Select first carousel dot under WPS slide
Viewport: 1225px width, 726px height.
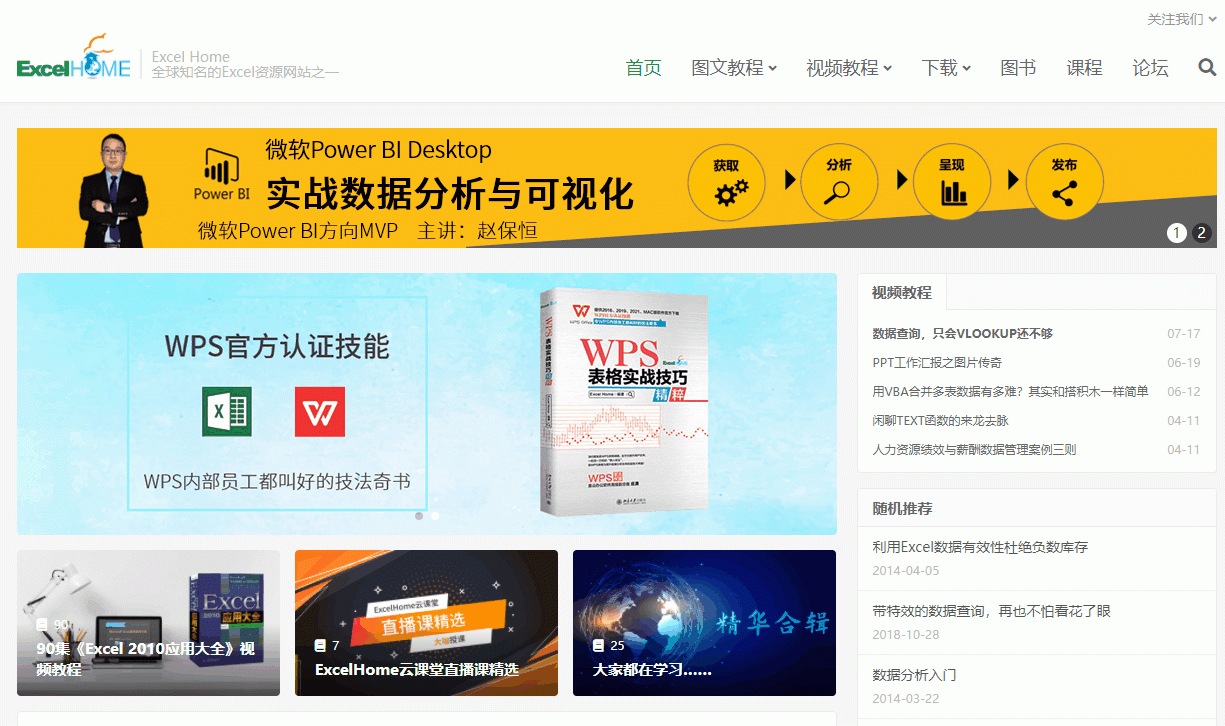[419, 516]
